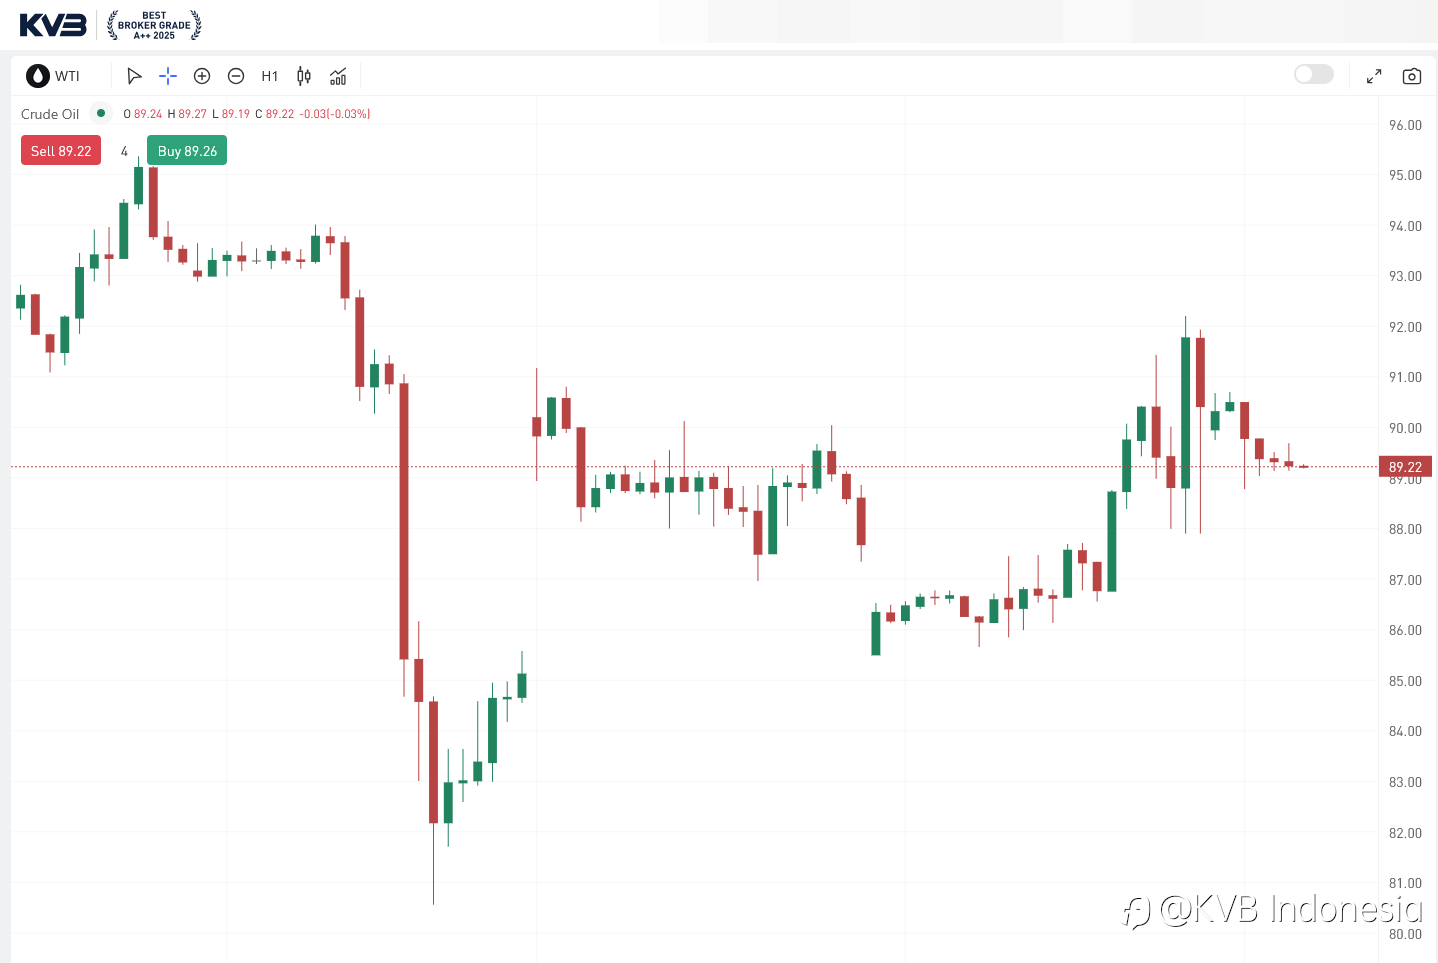Select the arrow cursor tool
The height and width of the screenshot is (963, 1438).
[x=134, y=76]
